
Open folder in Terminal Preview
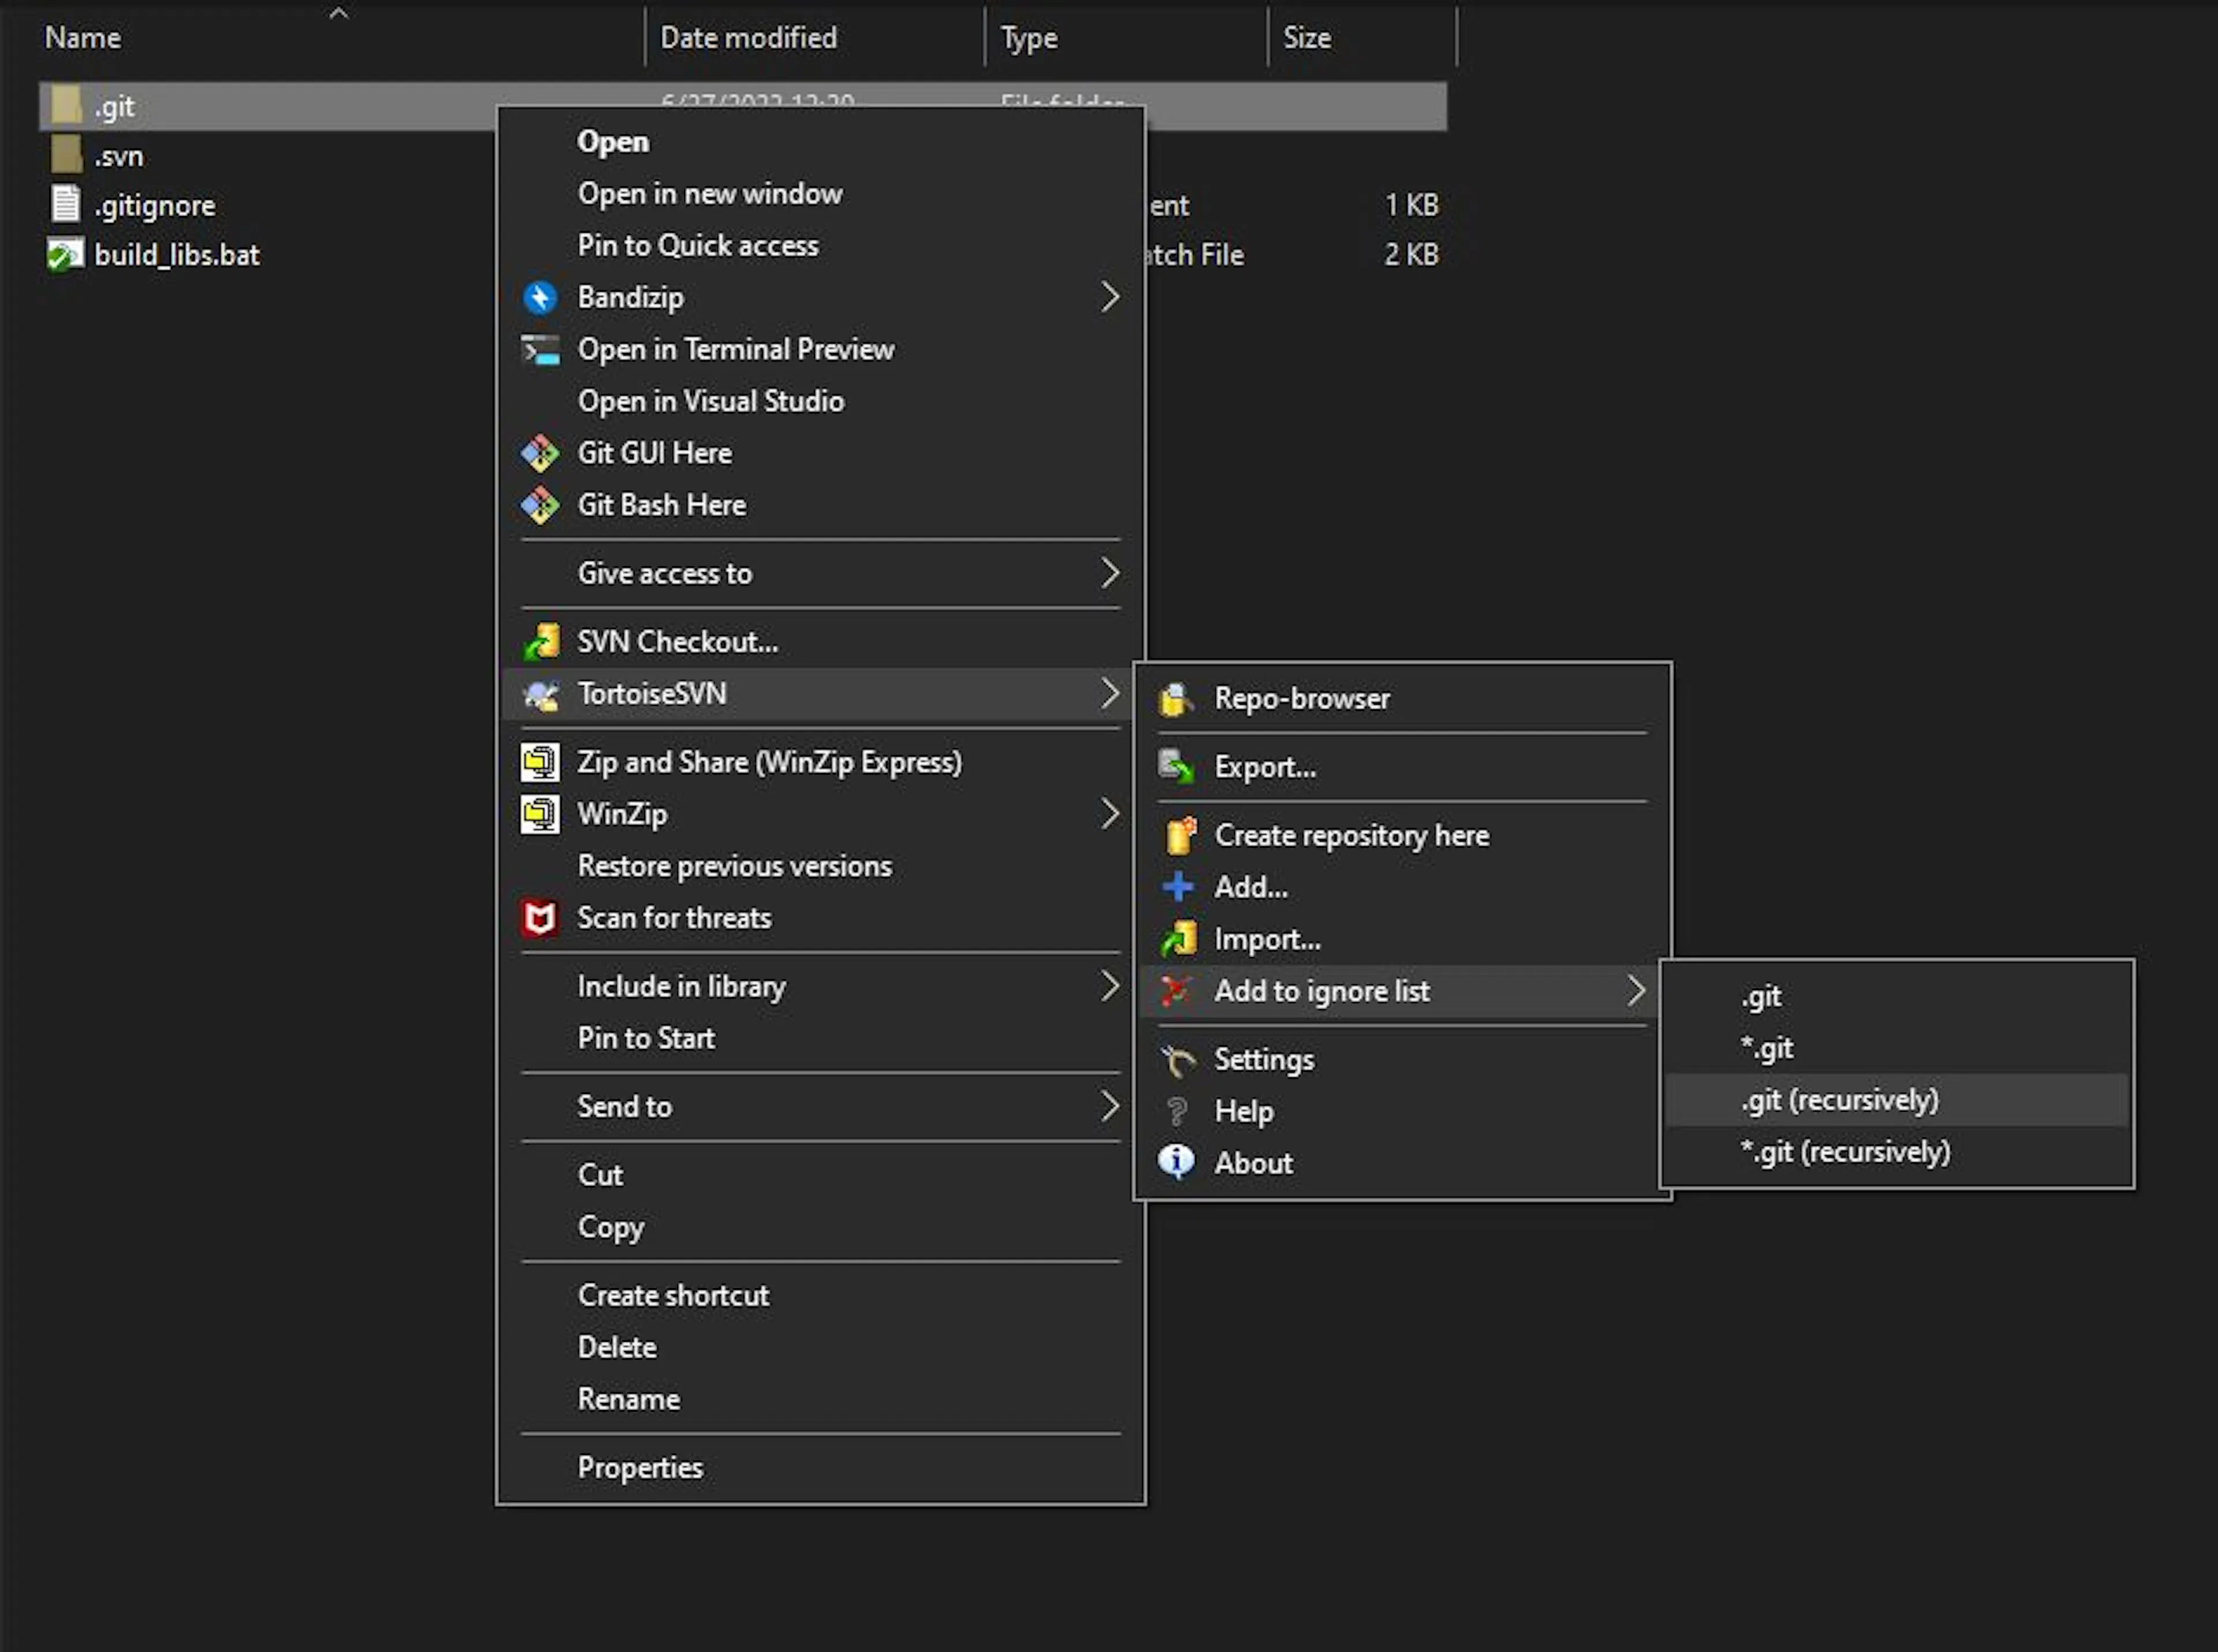click(737, 349)
